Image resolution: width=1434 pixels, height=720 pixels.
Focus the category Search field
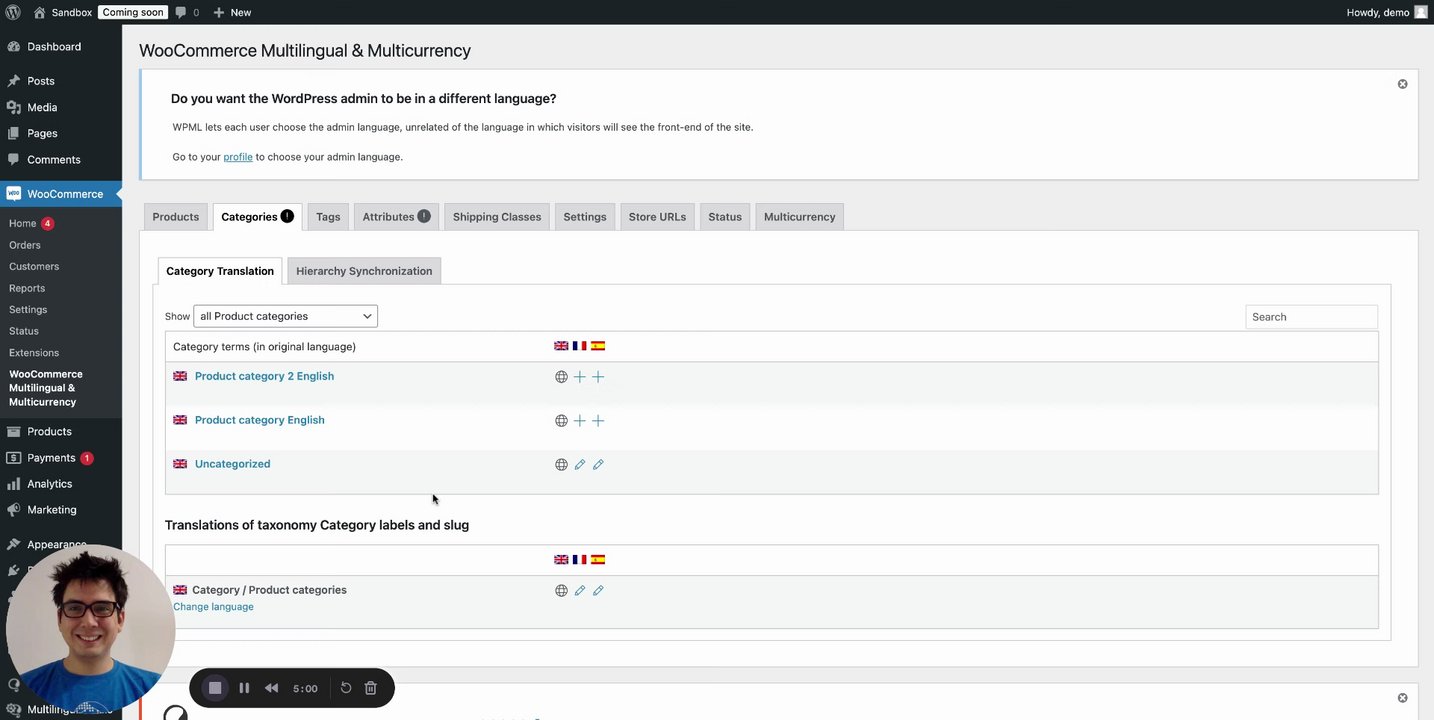pyautogui.click(x=1310, y=317)
